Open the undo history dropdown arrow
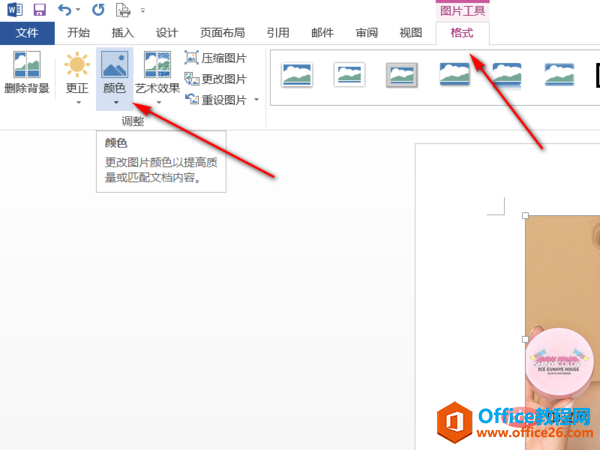The image size is (600, 450). [78, 10]
